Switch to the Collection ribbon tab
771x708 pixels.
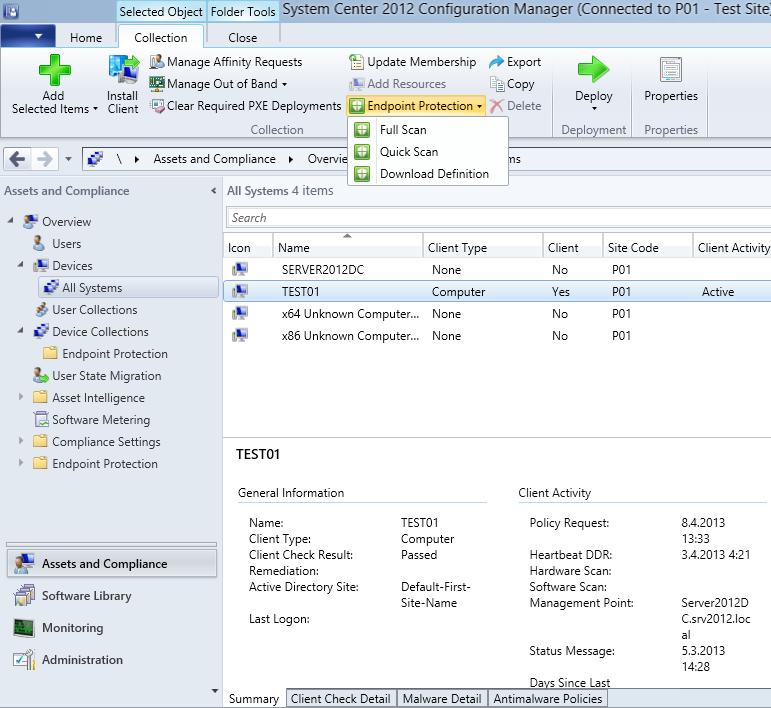click(x=161, y=38)
